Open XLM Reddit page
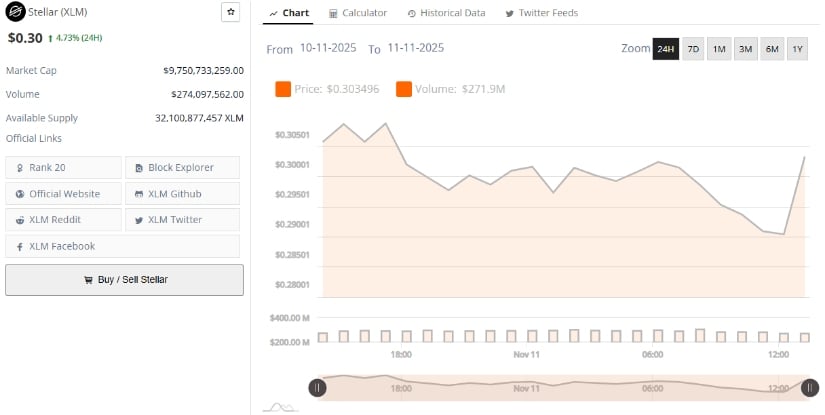 point(63,219)
